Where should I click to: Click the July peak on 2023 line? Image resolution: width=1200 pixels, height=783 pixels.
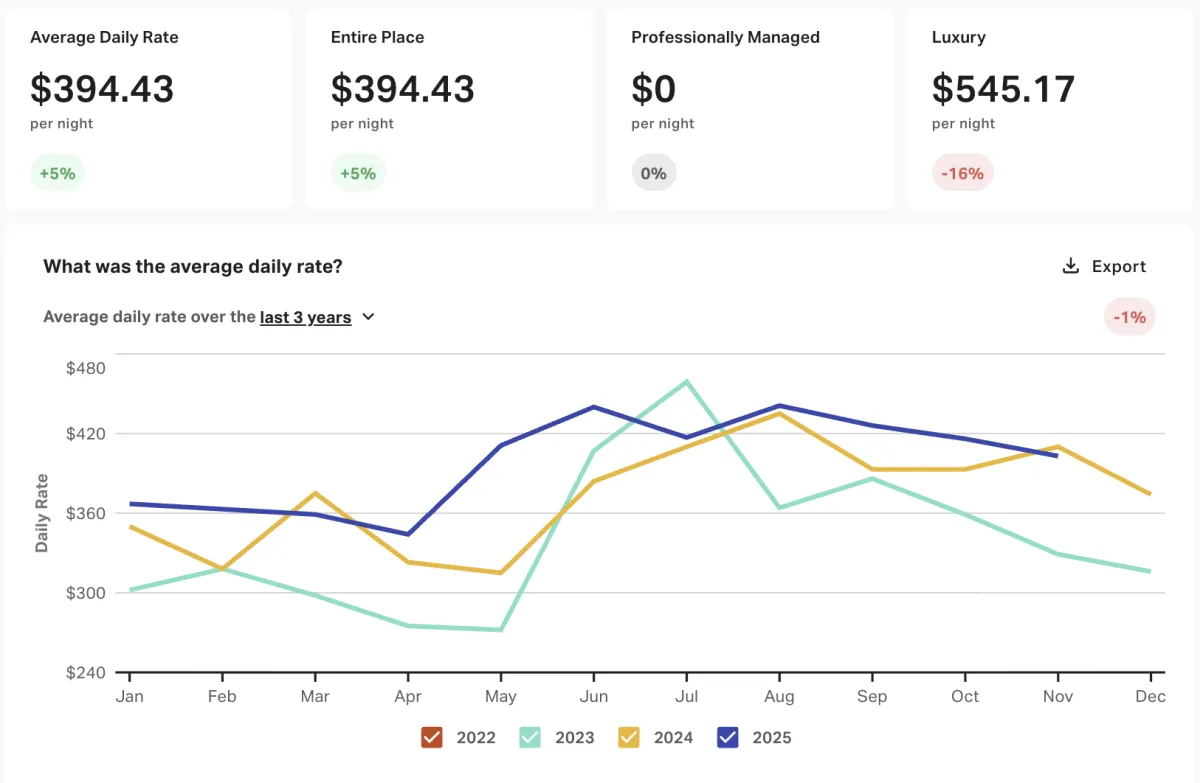click(687, 381)
